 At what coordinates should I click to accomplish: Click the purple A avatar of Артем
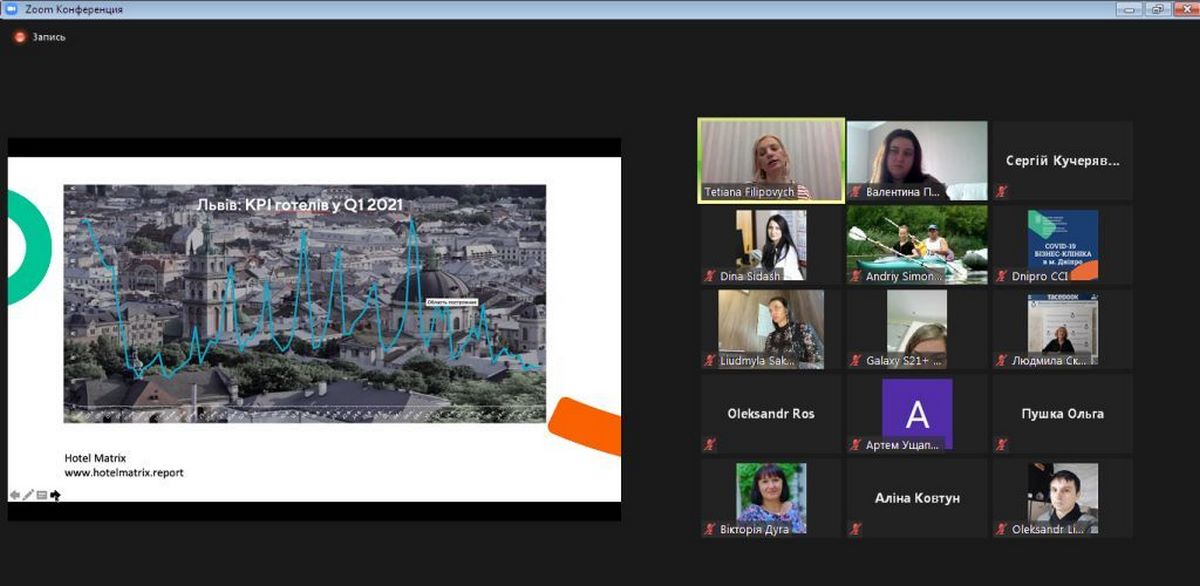[x=916, y=412]
